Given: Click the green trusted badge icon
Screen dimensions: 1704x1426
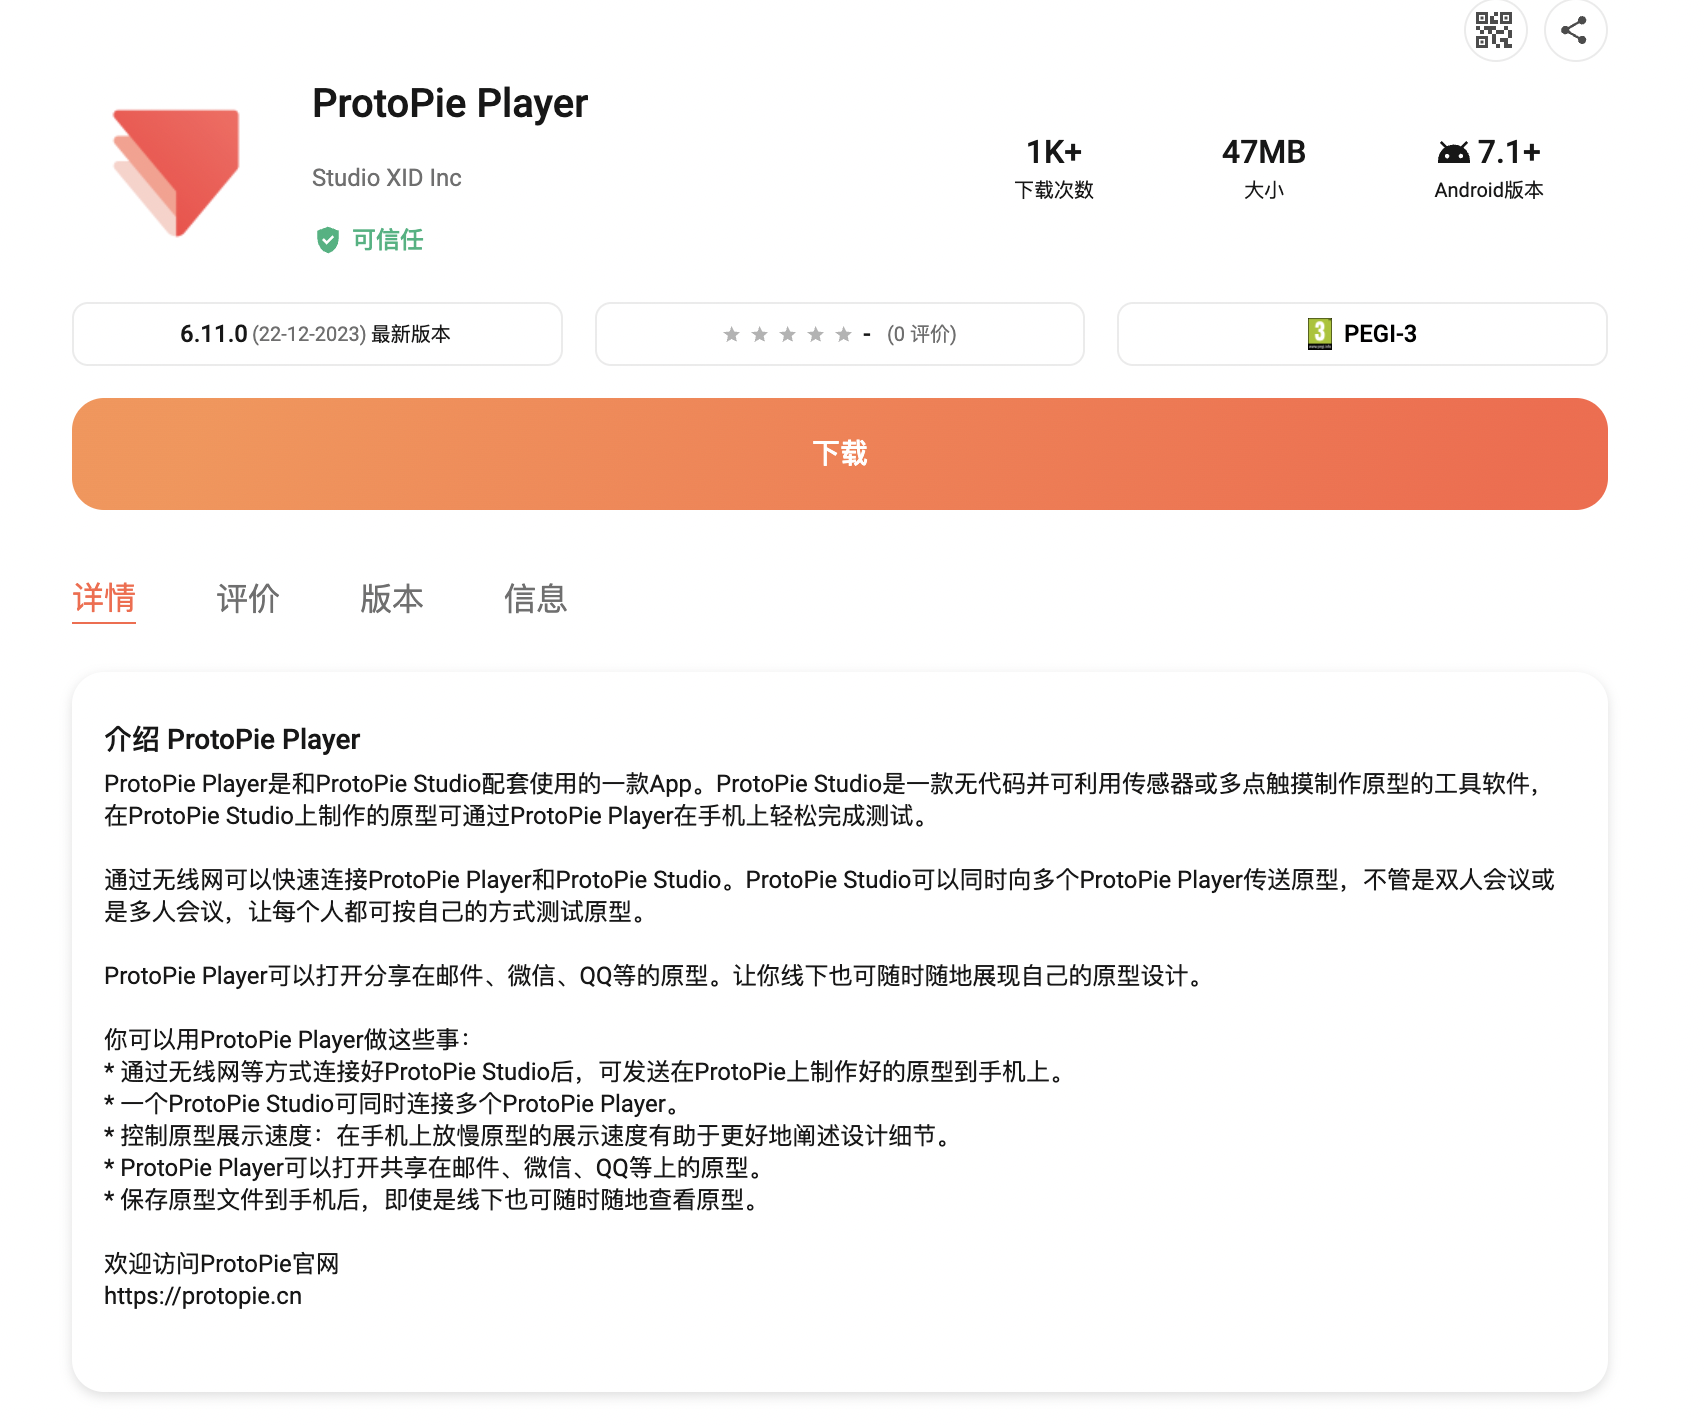Looking at the screenshot, I should pyautogui.click(x=330, y=239).
